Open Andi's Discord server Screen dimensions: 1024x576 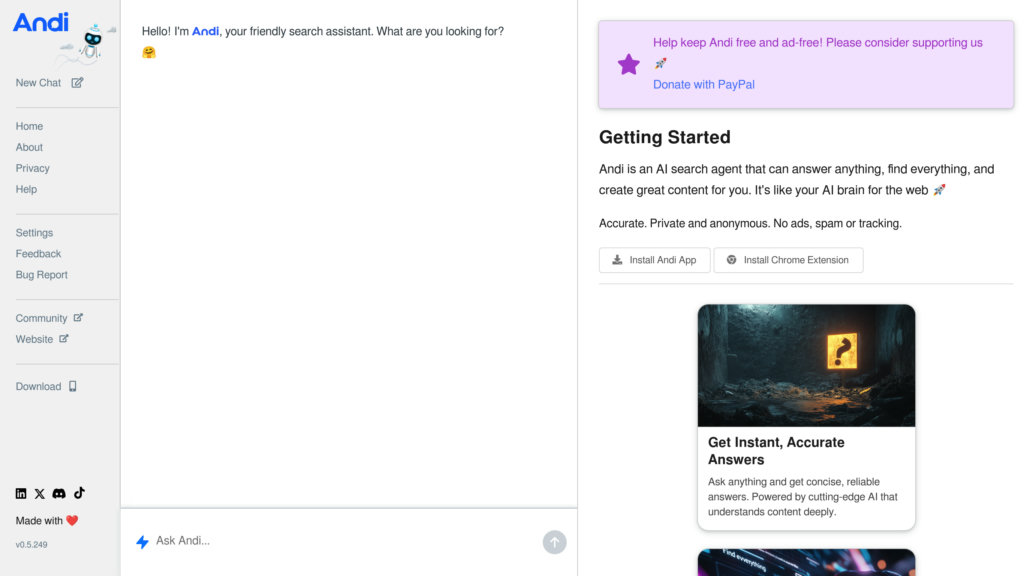[59, 494]
